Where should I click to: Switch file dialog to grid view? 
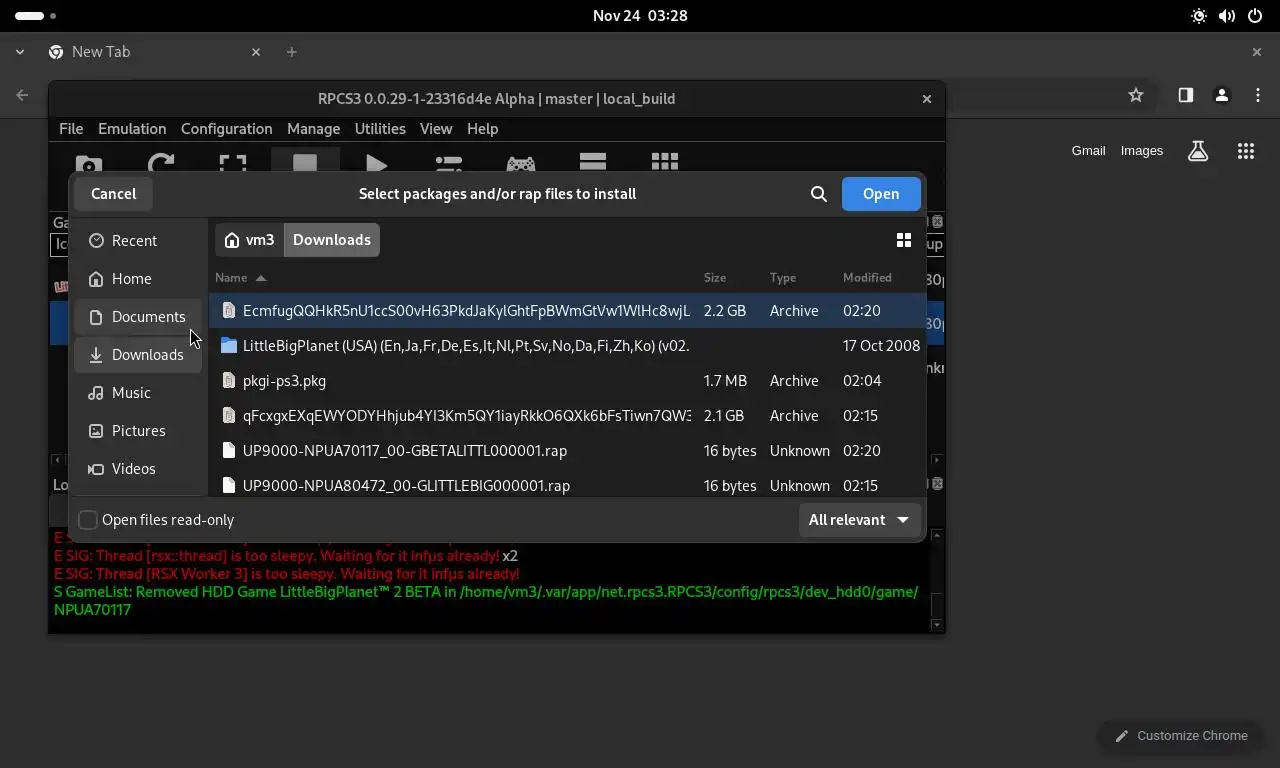coord(904,240)
